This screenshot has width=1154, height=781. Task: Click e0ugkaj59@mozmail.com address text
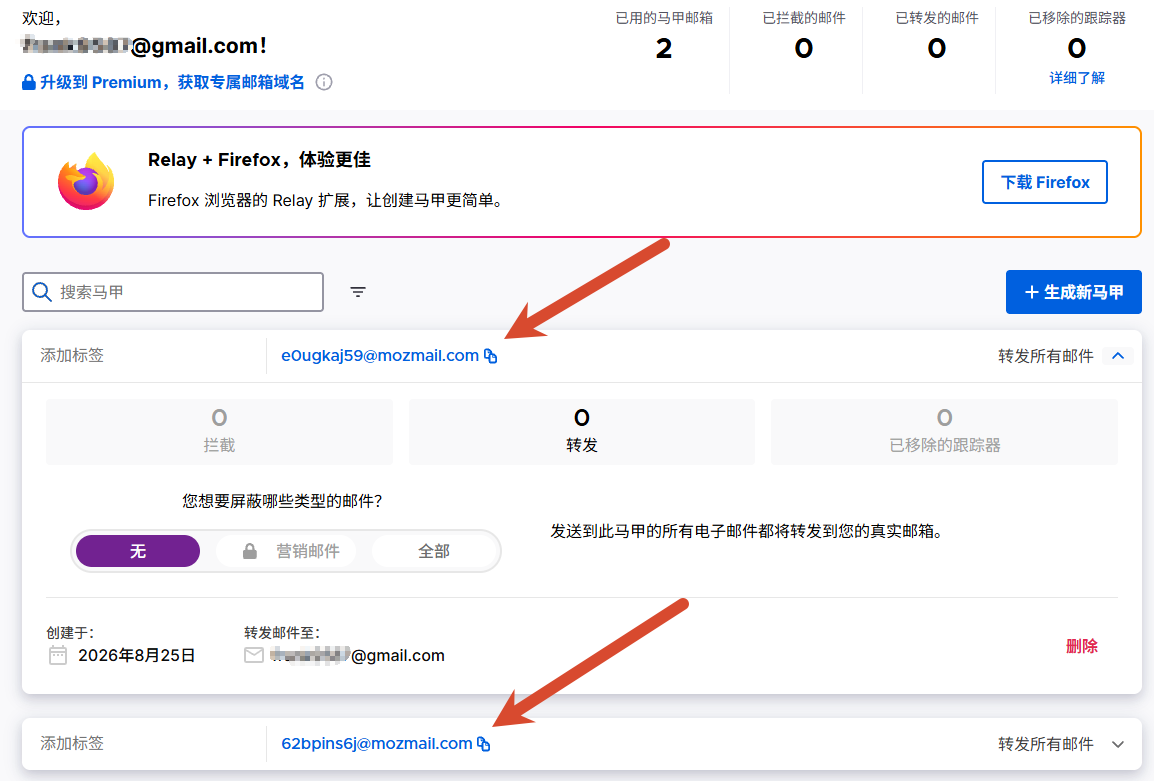click(380, 356)
